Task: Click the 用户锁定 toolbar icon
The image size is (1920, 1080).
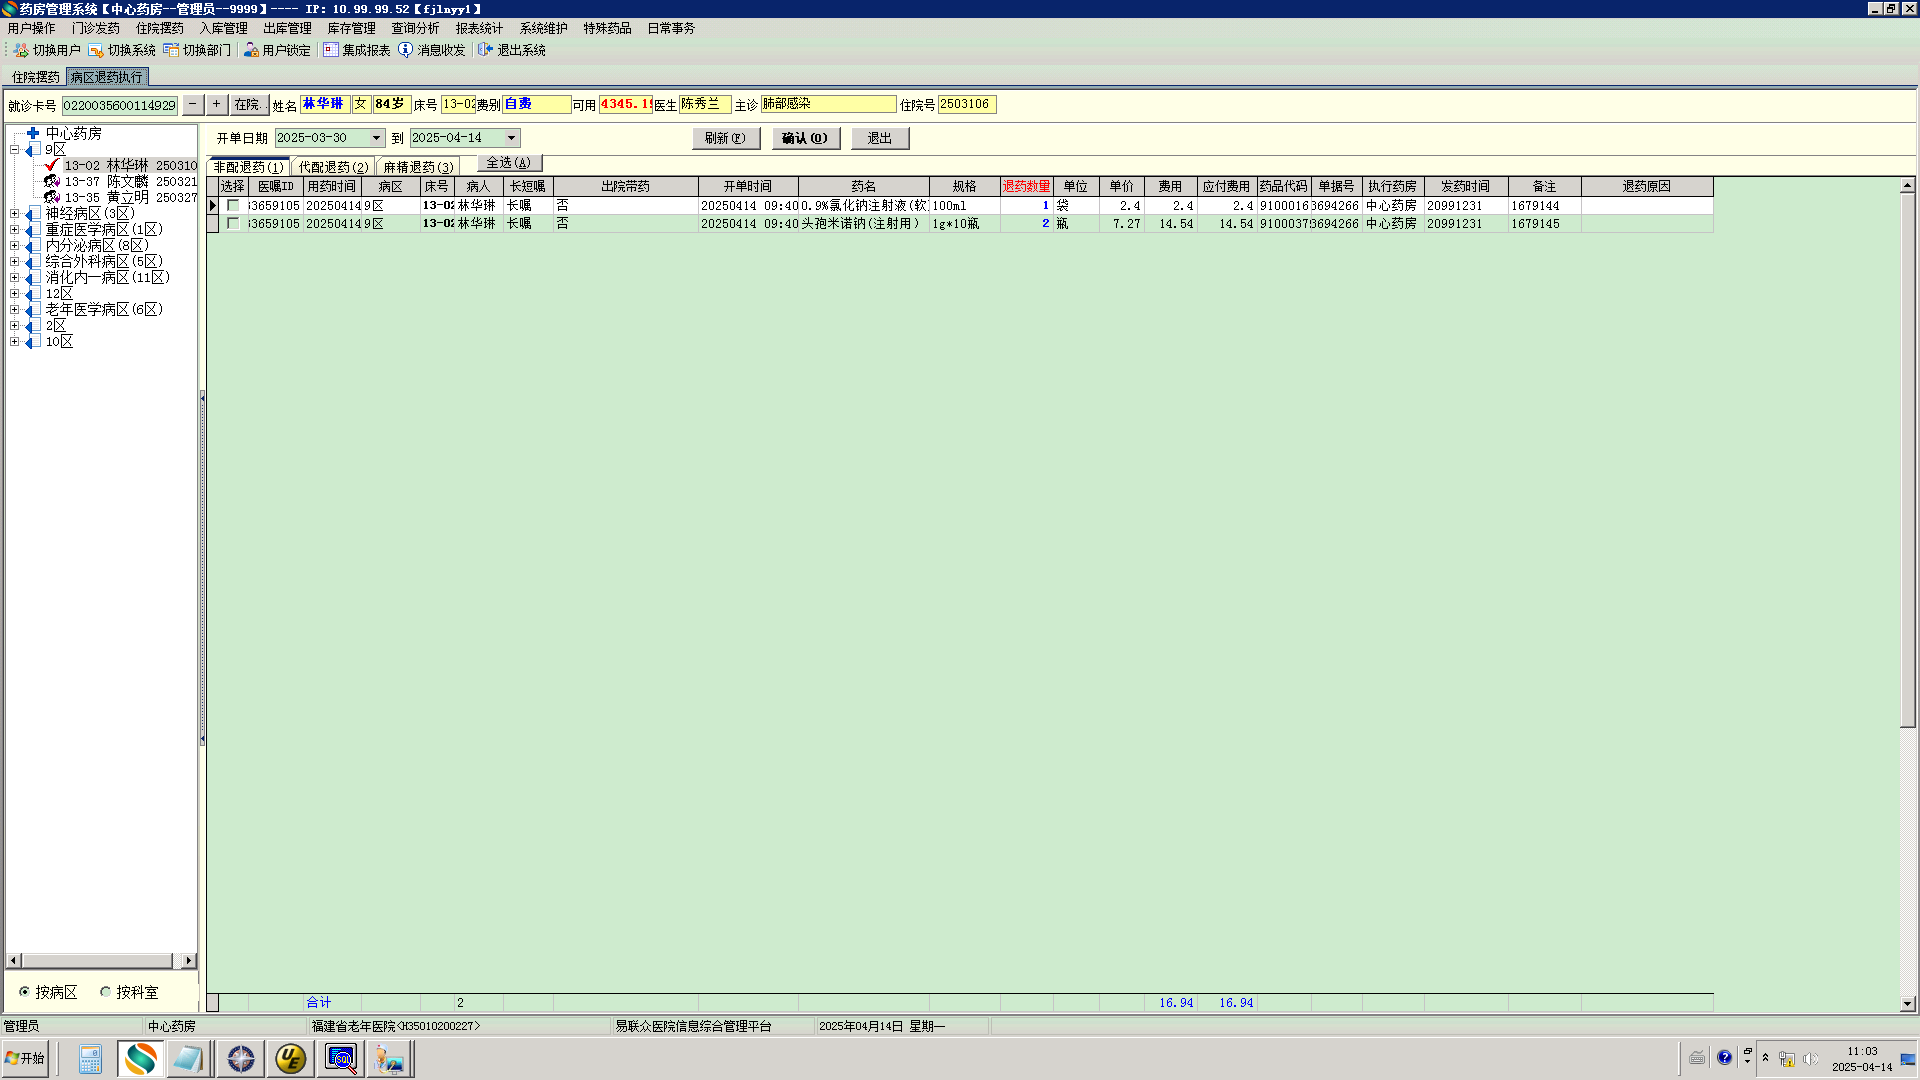Action: 251,50
